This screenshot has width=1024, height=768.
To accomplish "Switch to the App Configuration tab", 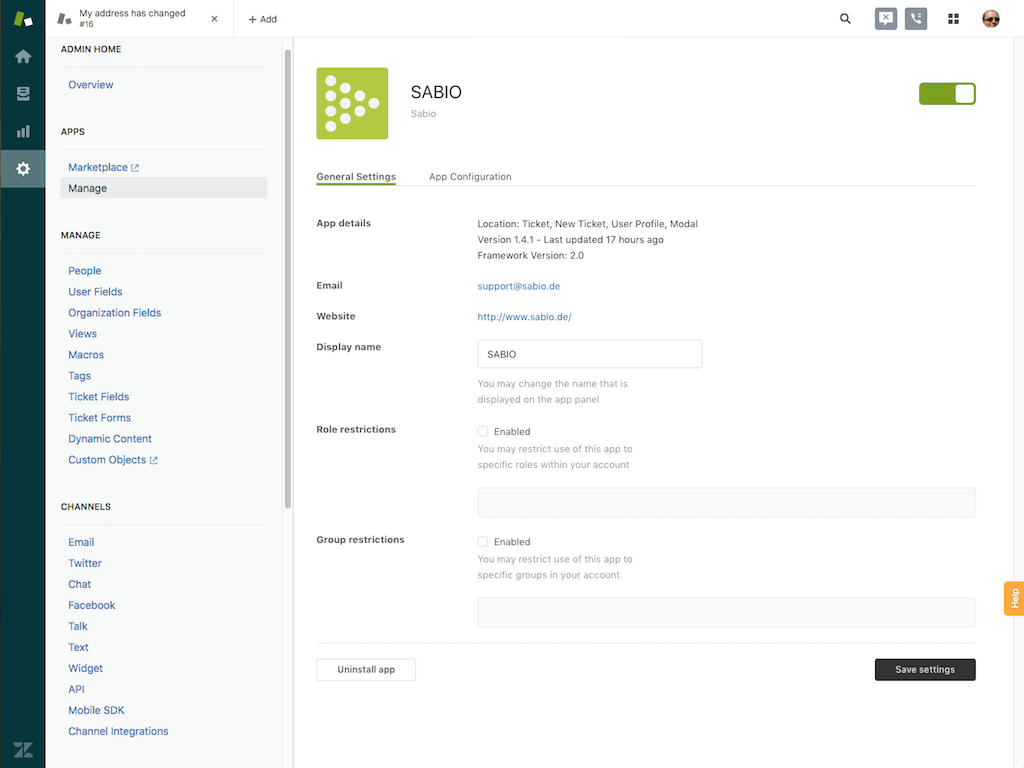I will tap(470, 177).
